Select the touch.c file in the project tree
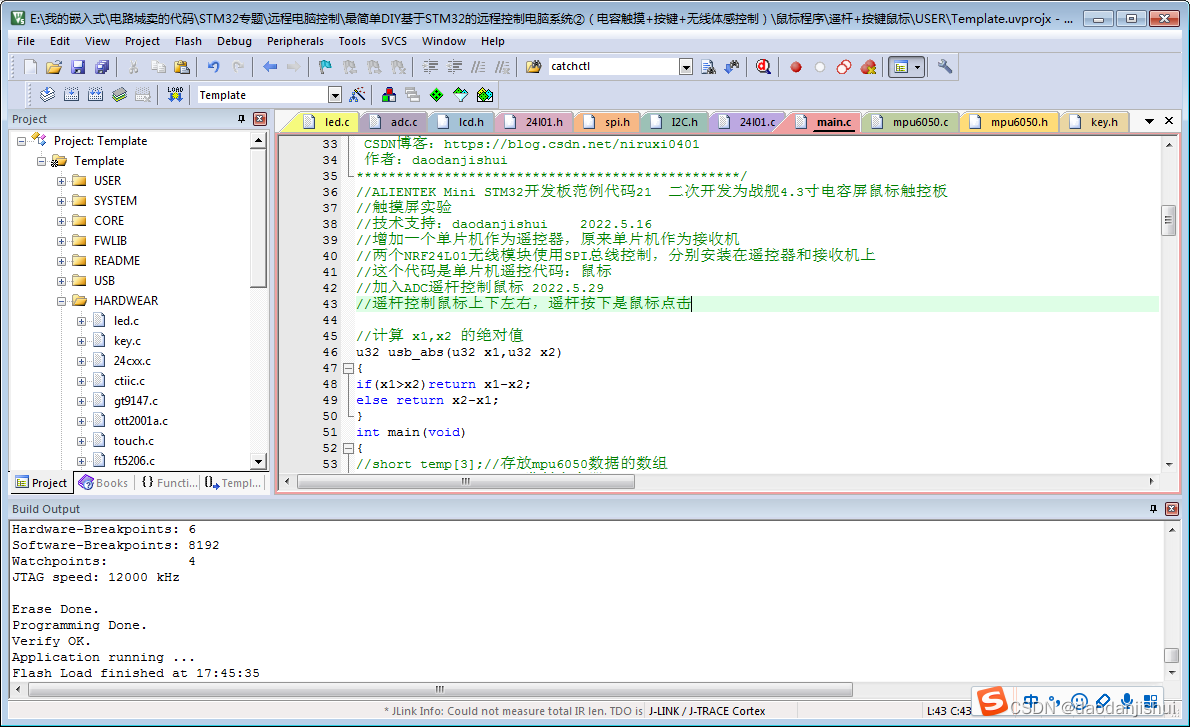Image resolution: width=1190 pixels, height=727 pixels. click(134, 441)
